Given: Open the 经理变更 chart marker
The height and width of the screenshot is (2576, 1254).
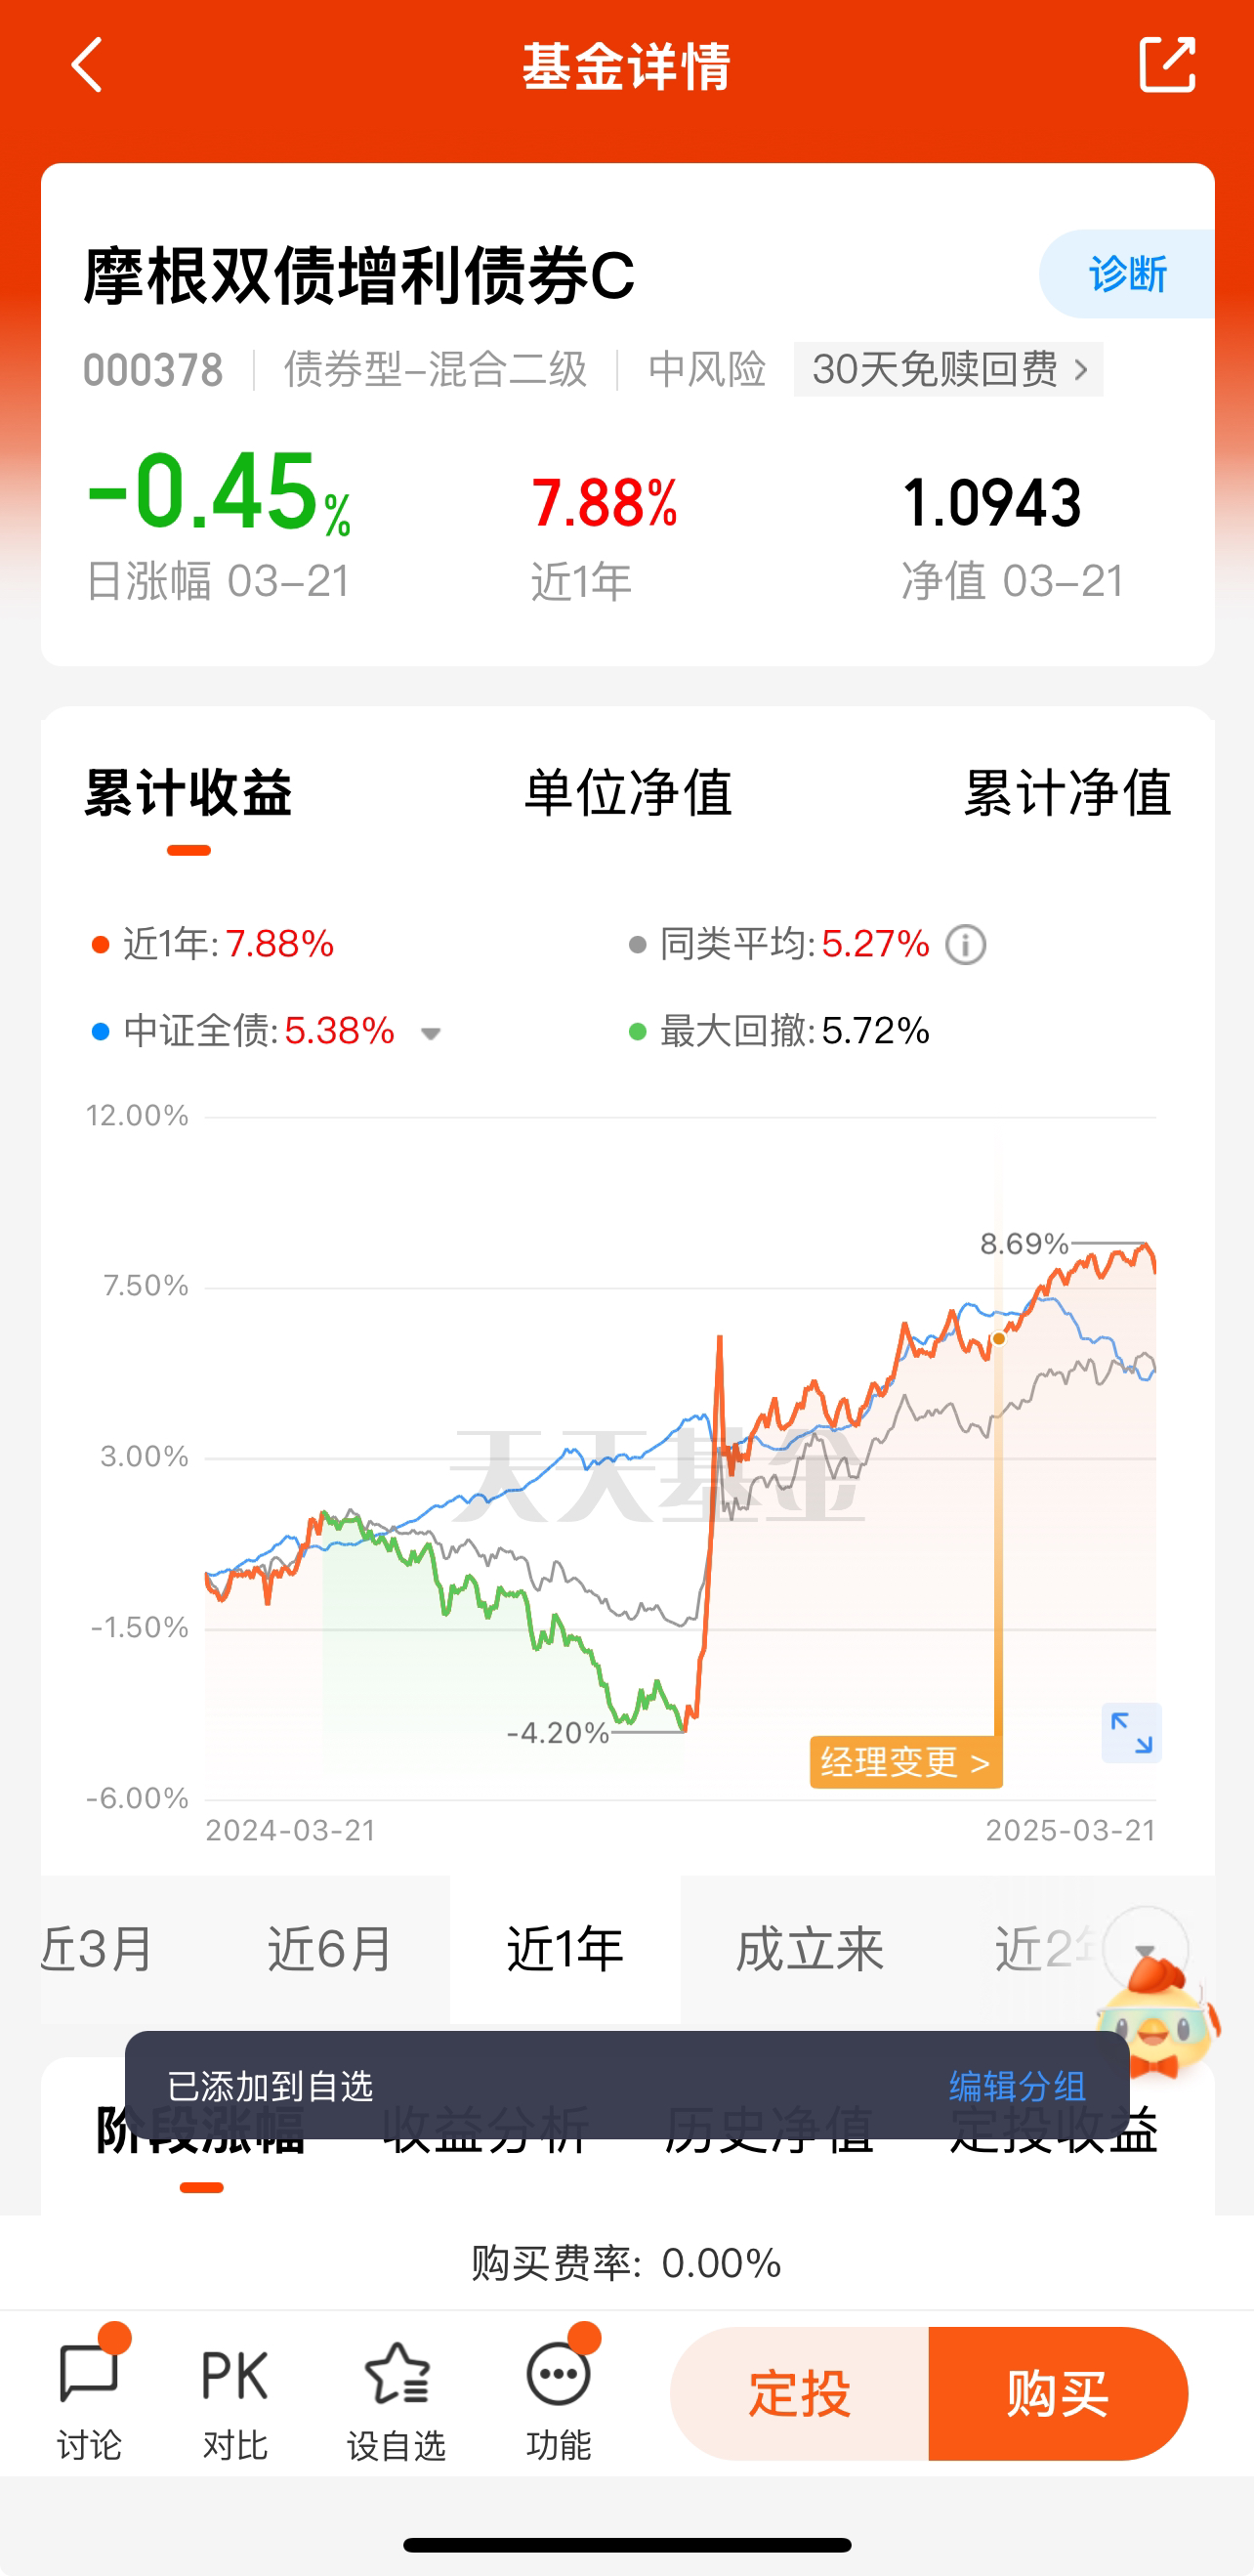Looking at the screenshot, I should point(906,1762).
